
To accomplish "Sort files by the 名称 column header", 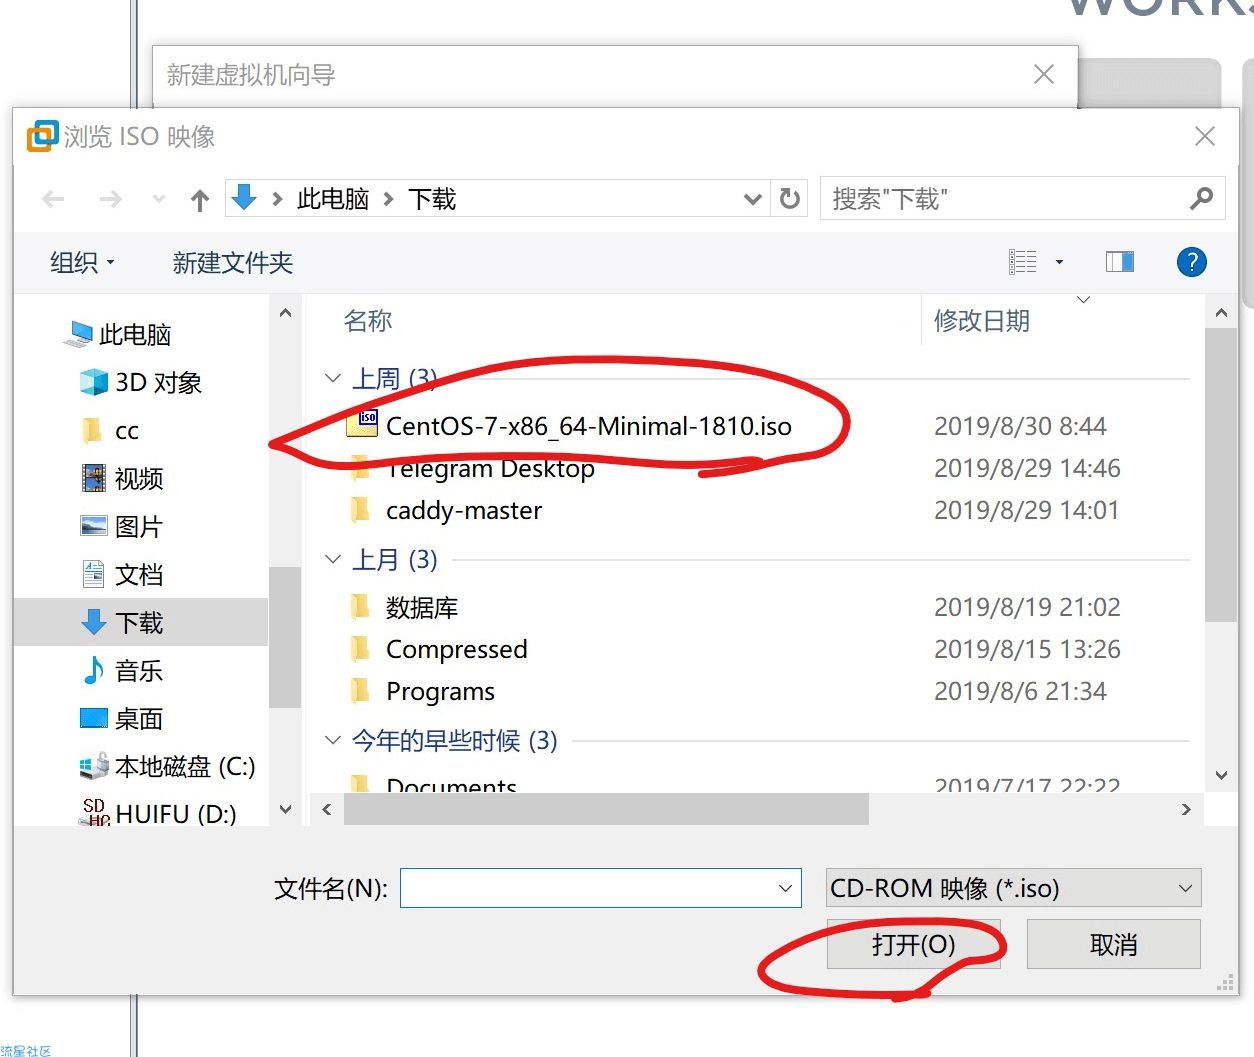I will pos(368,321).
